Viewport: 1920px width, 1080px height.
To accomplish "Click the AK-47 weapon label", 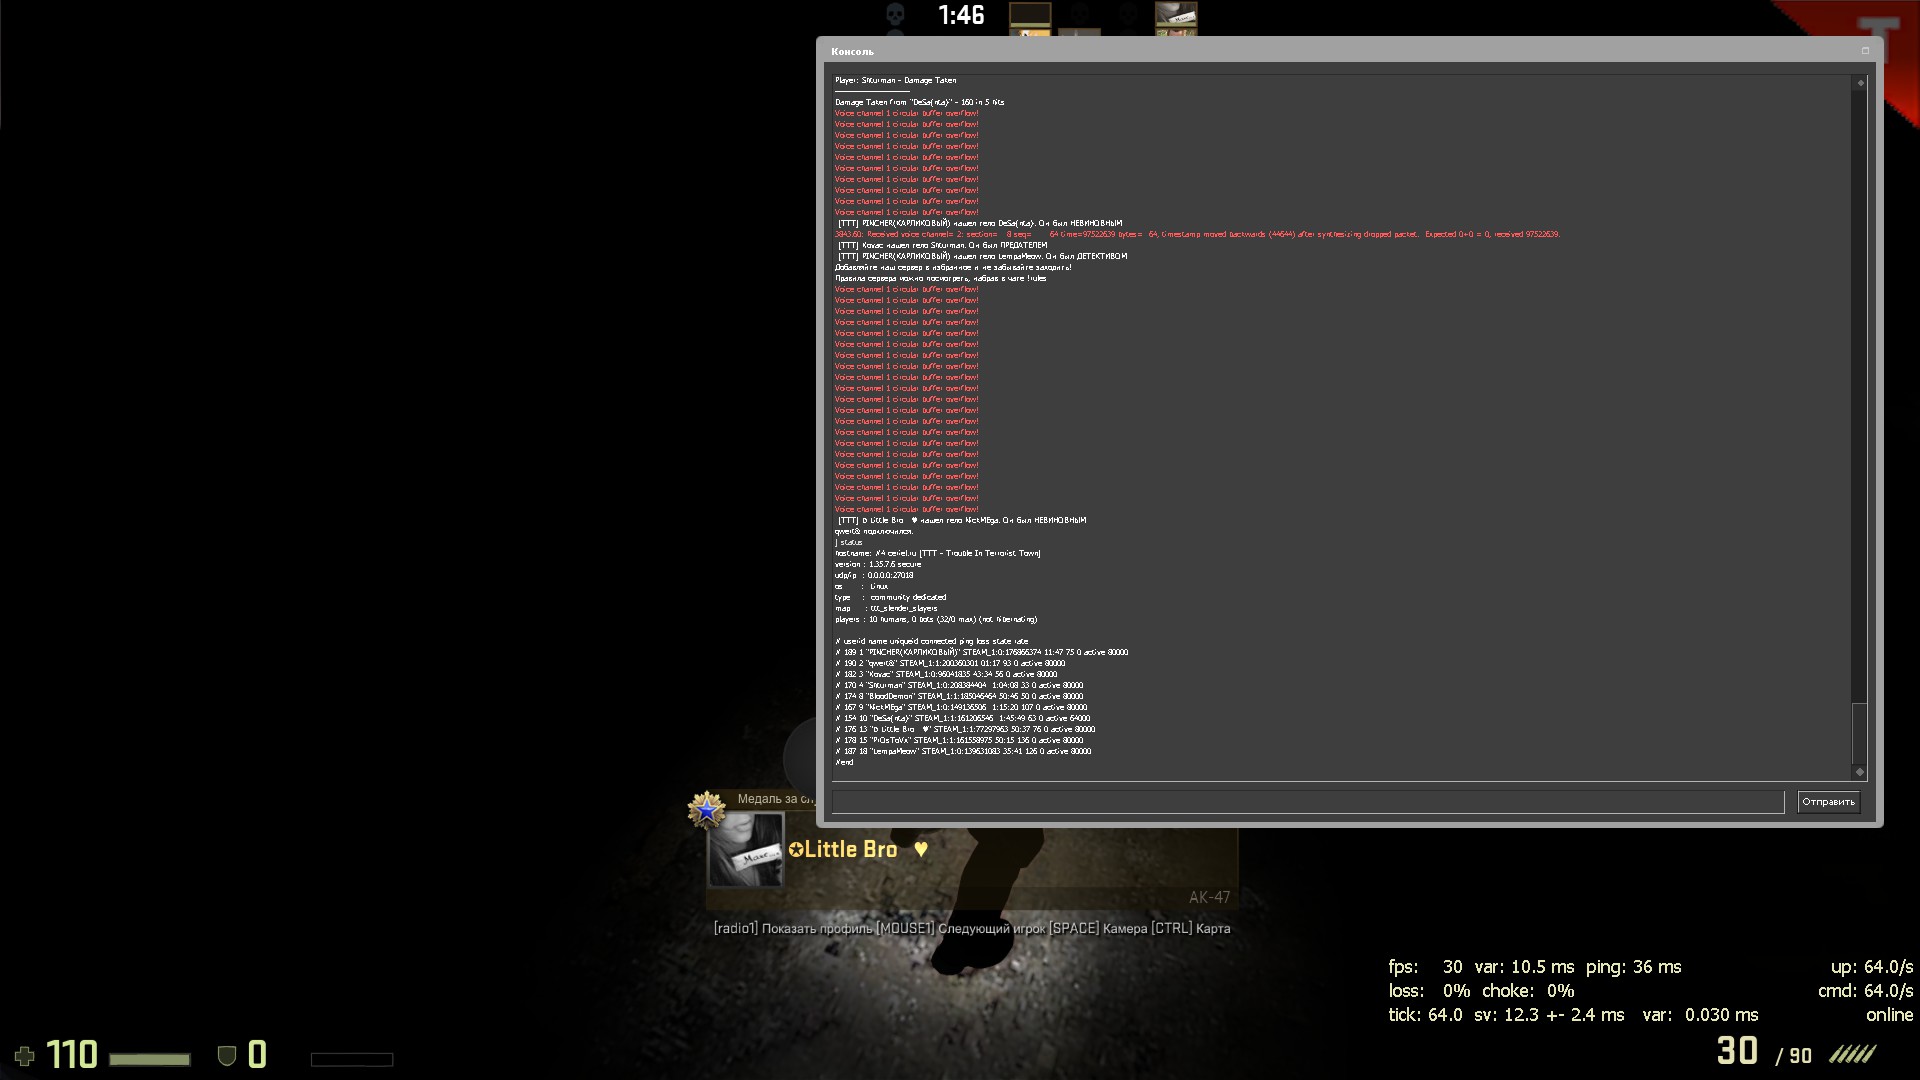I will pos(1209,897).
